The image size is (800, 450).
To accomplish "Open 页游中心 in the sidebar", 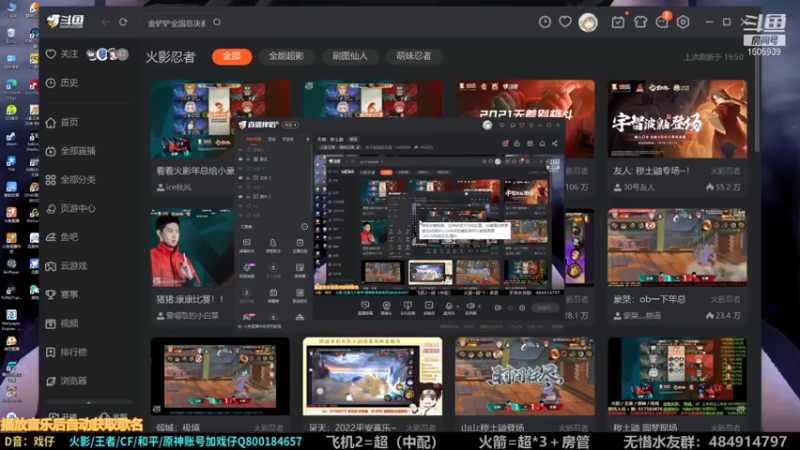I will 70,208.
